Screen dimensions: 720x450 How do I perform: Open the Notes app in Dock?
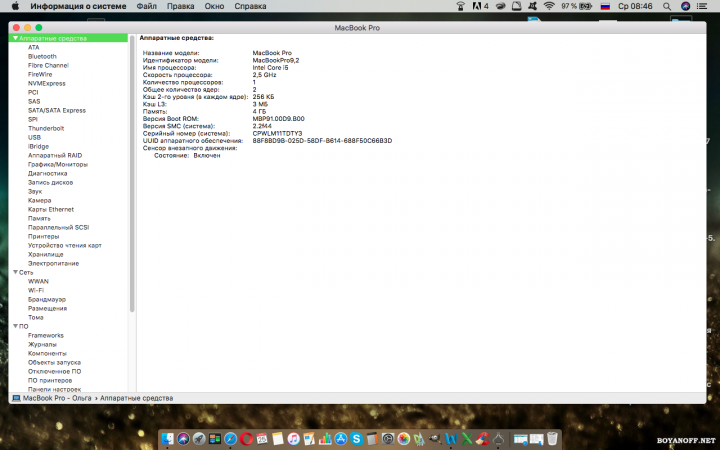click(278, 439)
